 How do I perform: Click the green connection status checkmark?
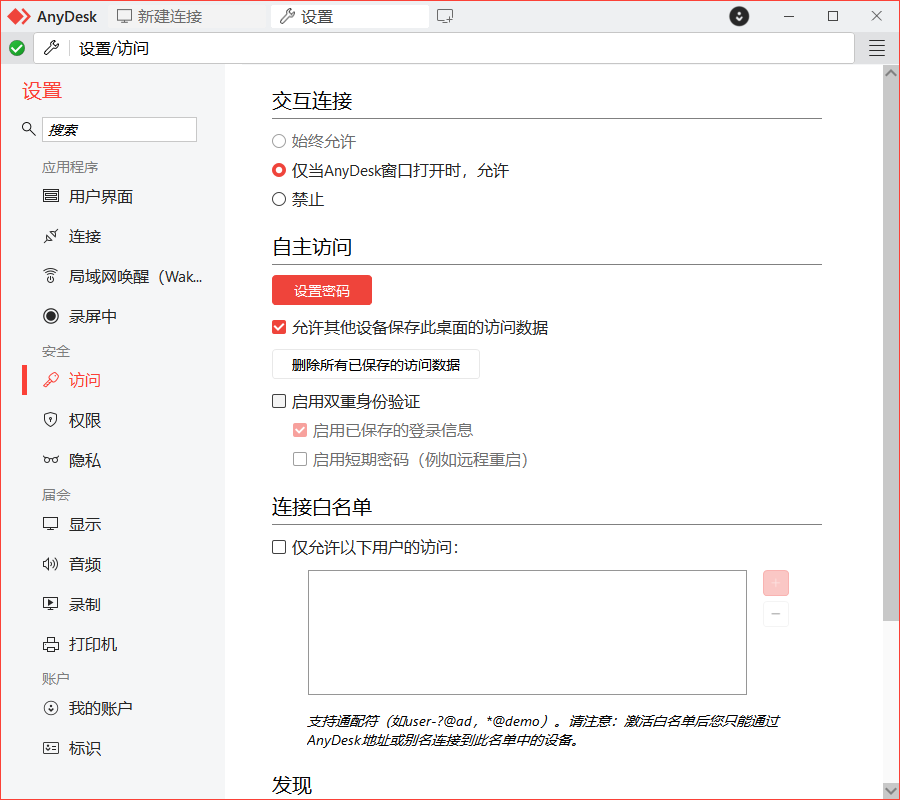pyautogui.click(x=17, y=48)
